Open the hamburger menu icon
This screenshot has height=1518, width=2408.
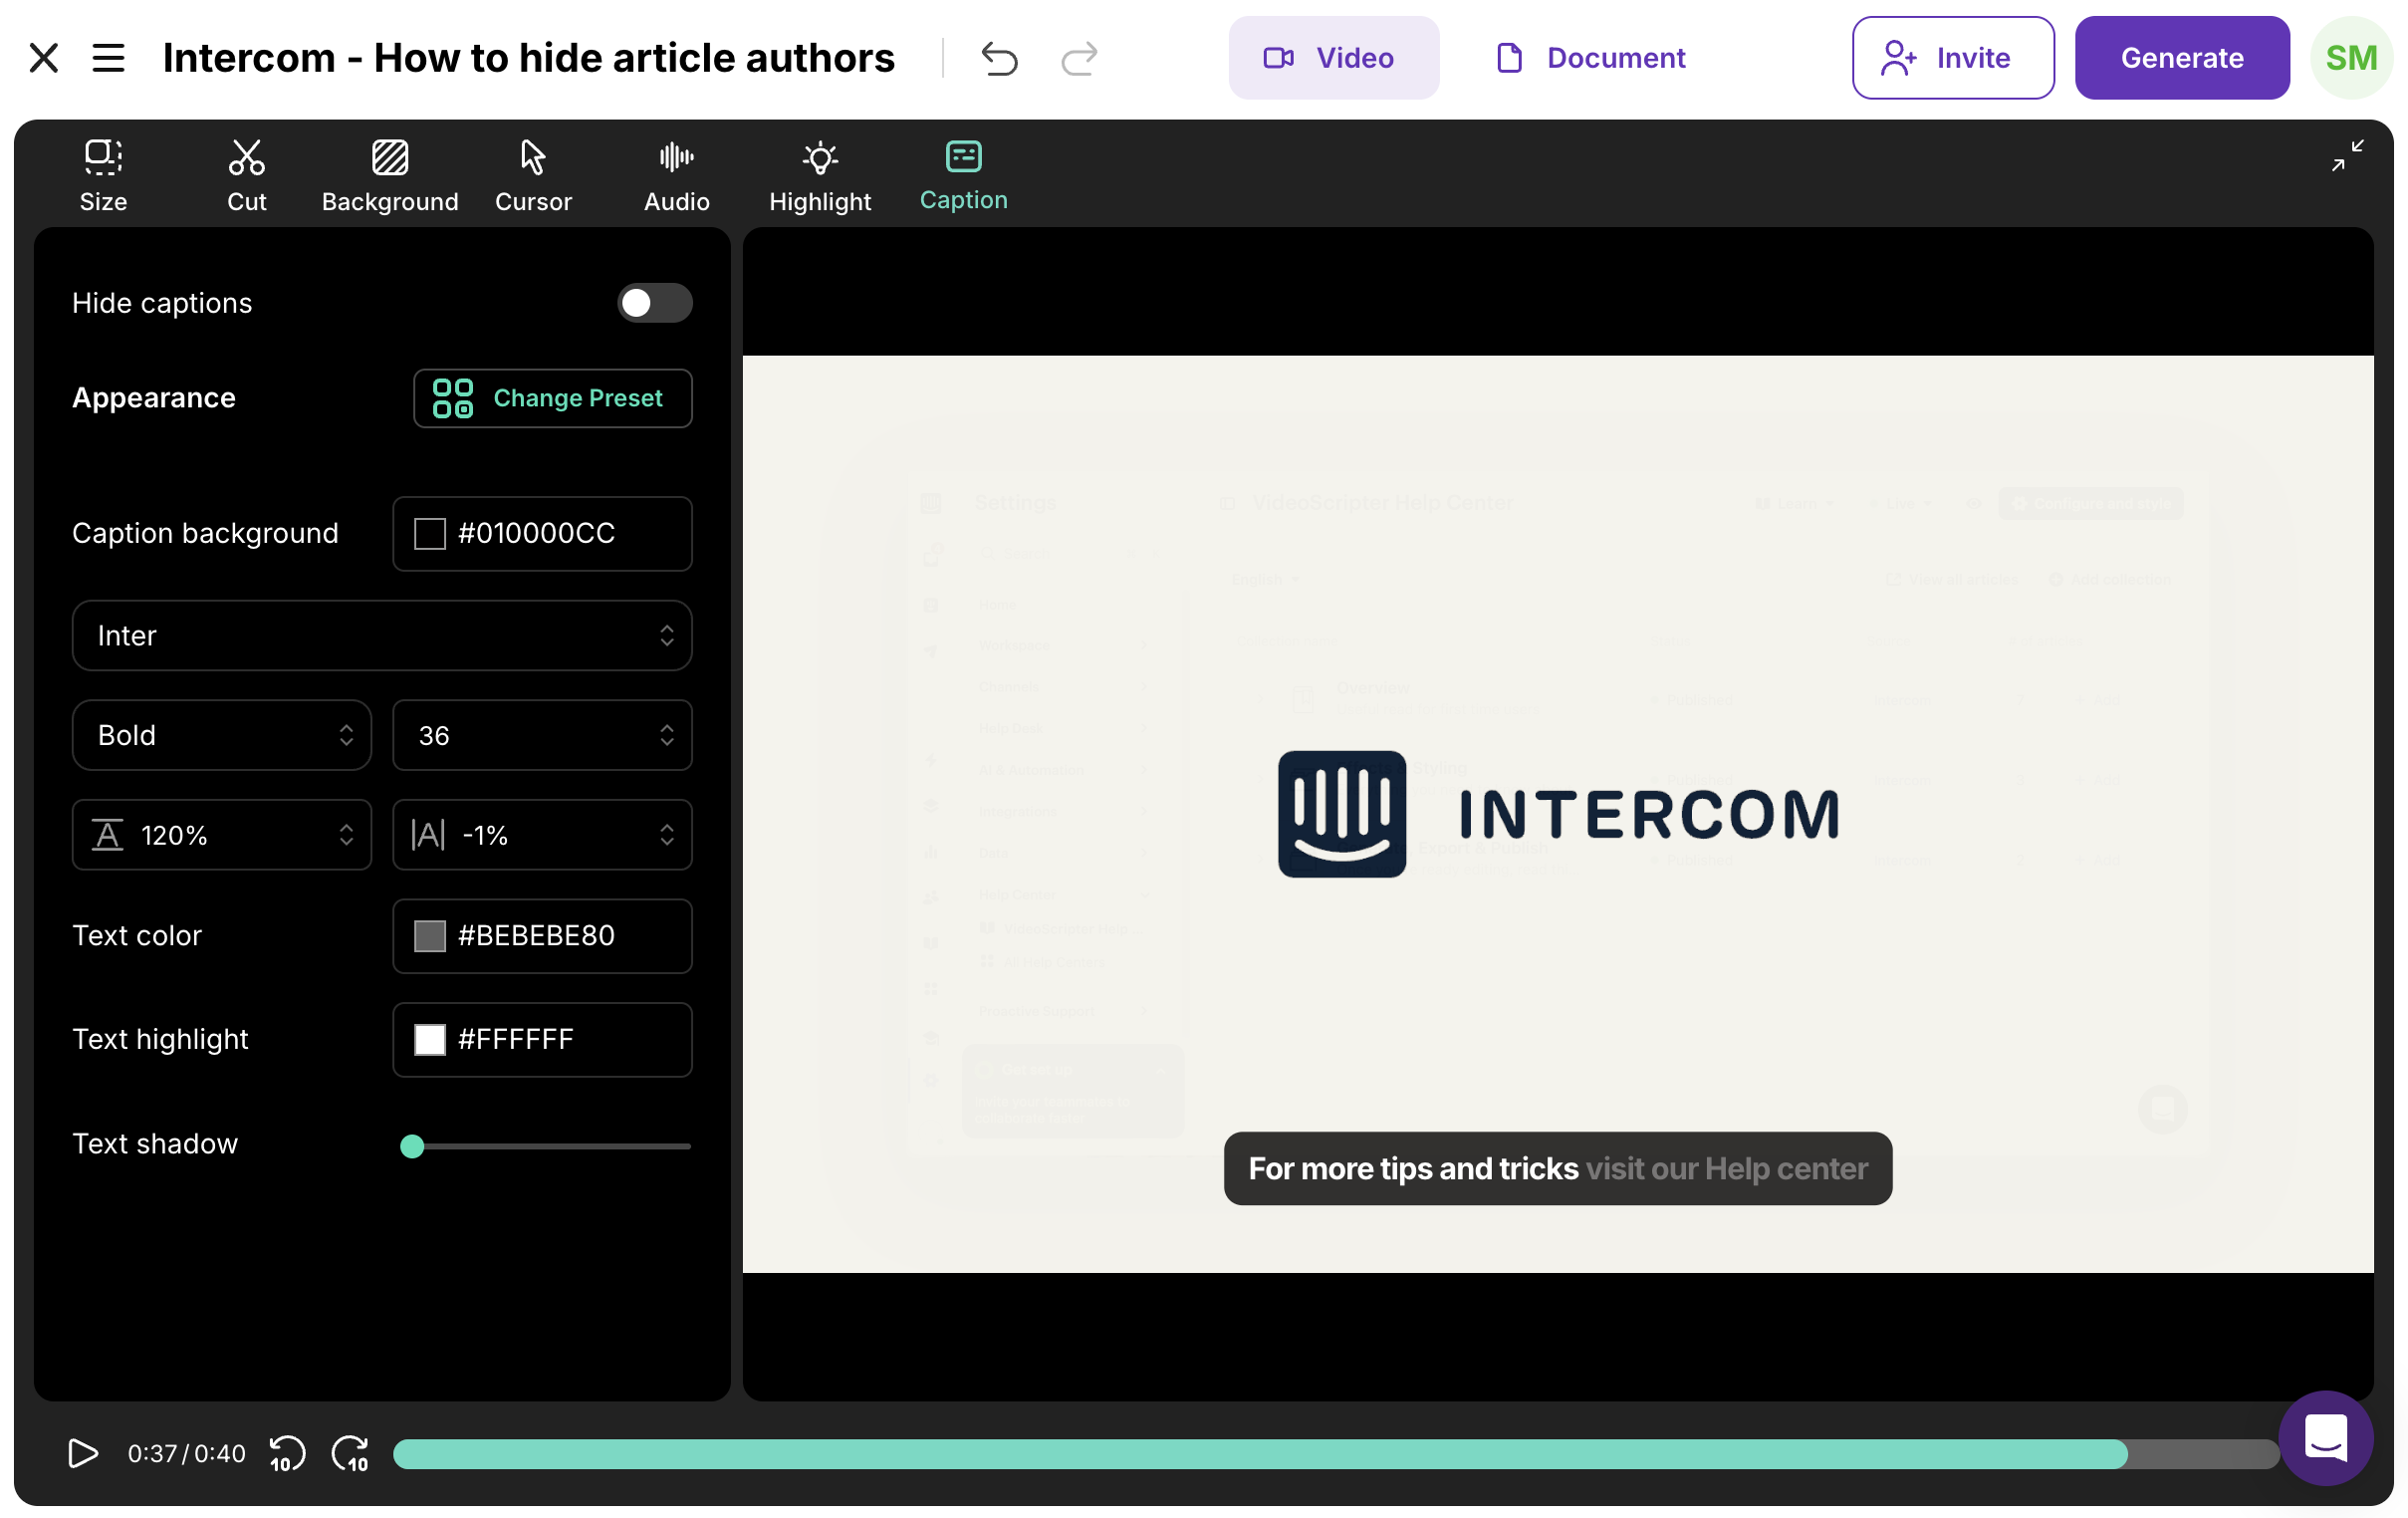[108, 58]
